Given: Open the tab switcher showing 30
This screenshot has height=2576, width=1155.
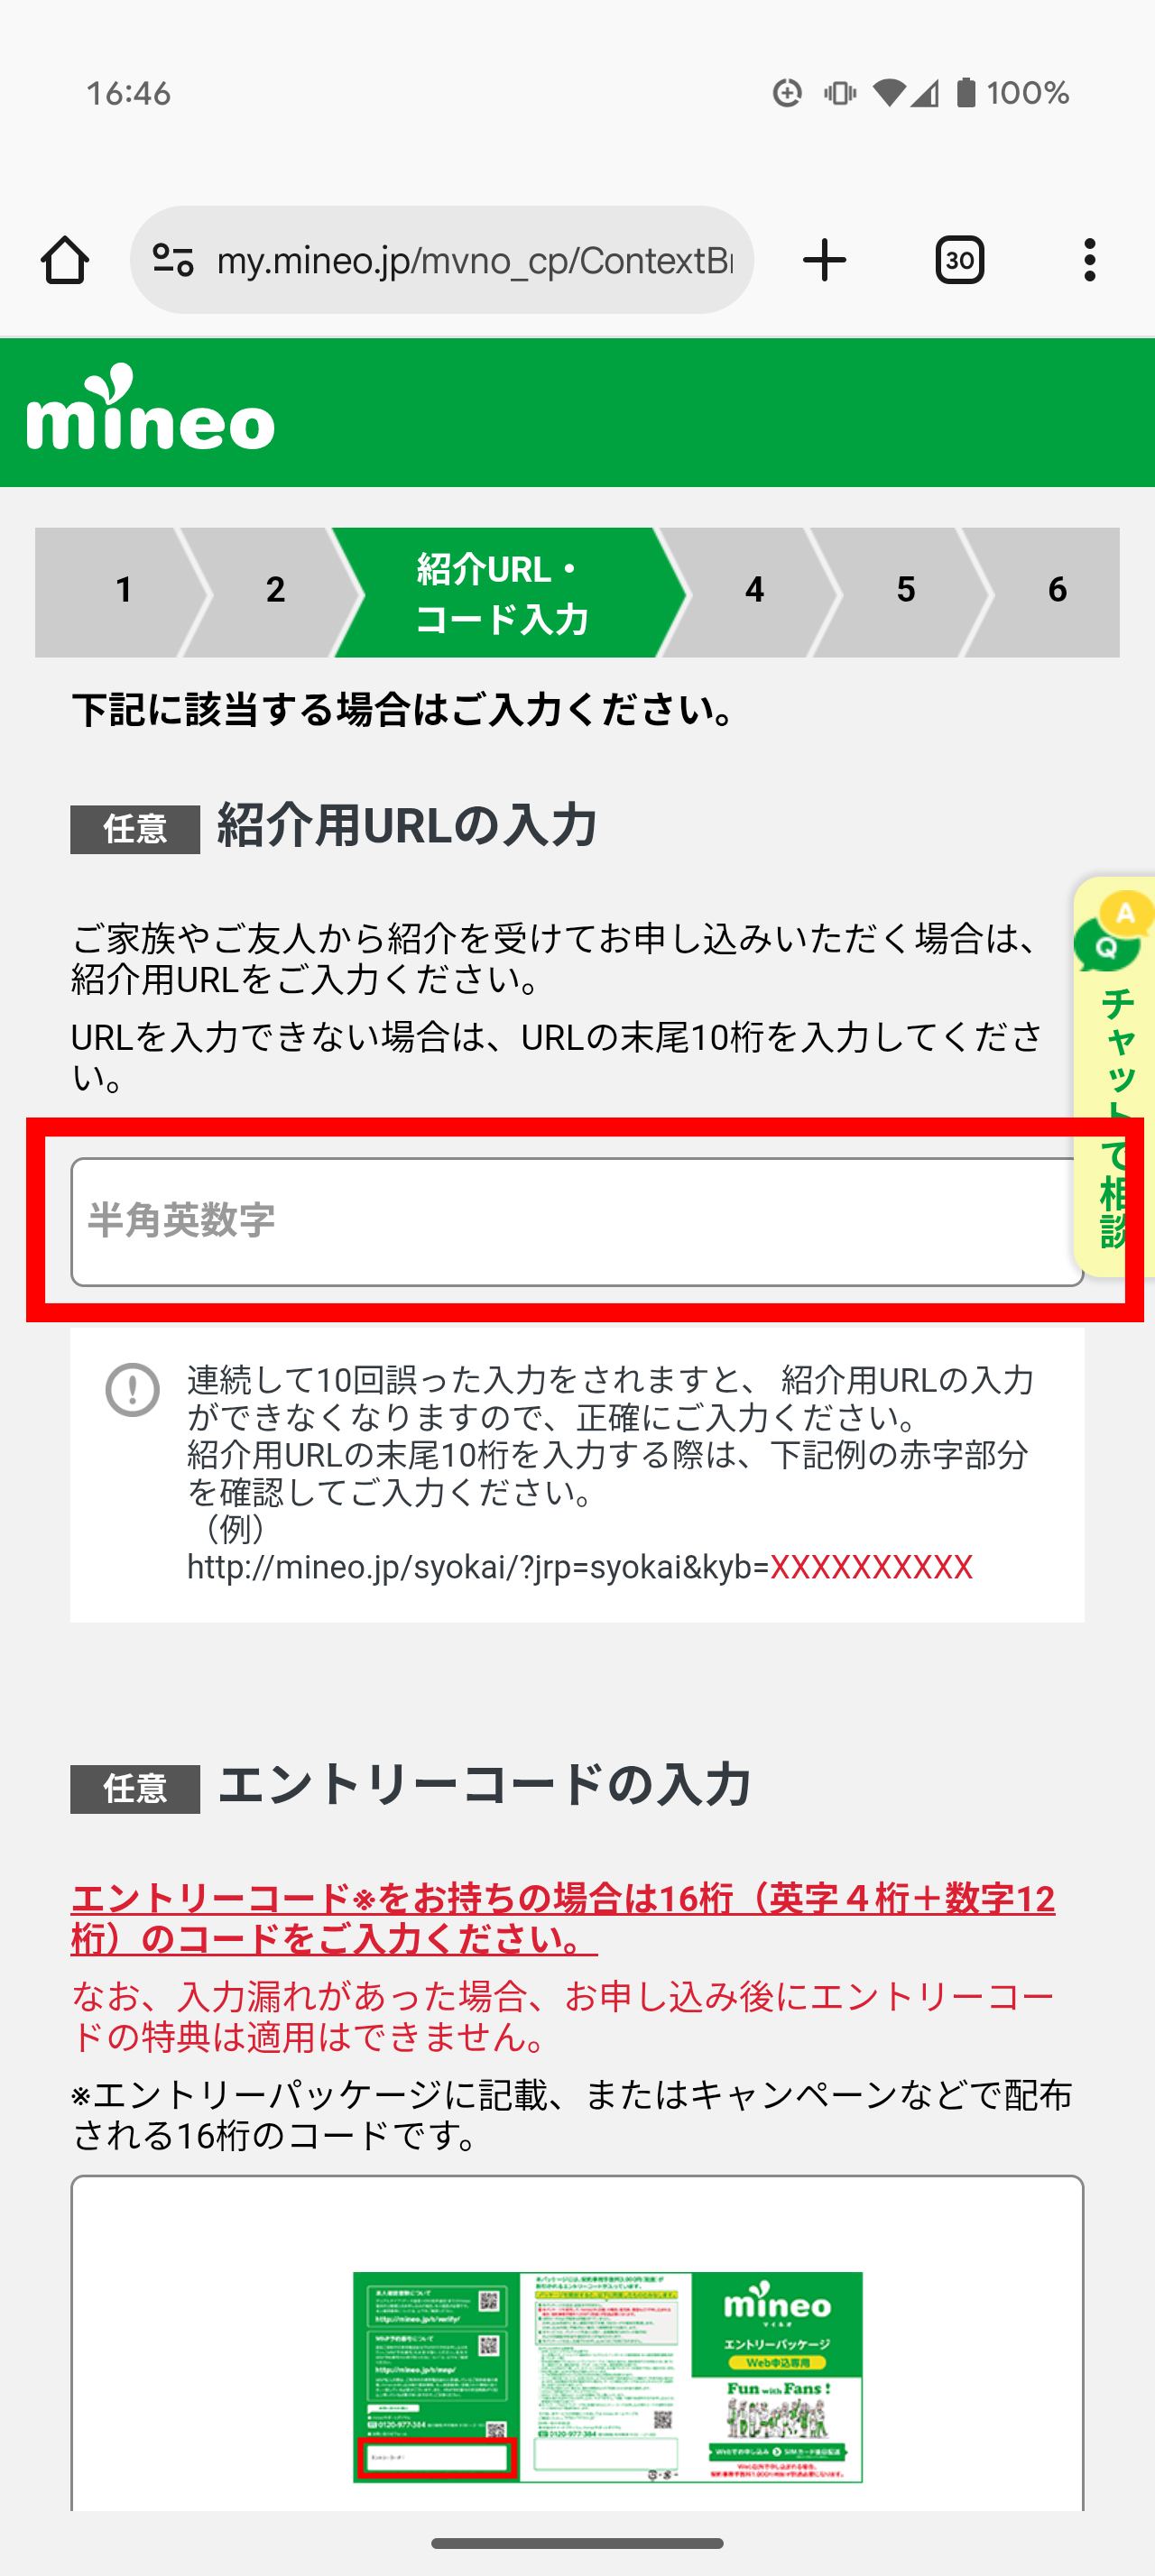Looking at the screenshot, I should point(959,260).
